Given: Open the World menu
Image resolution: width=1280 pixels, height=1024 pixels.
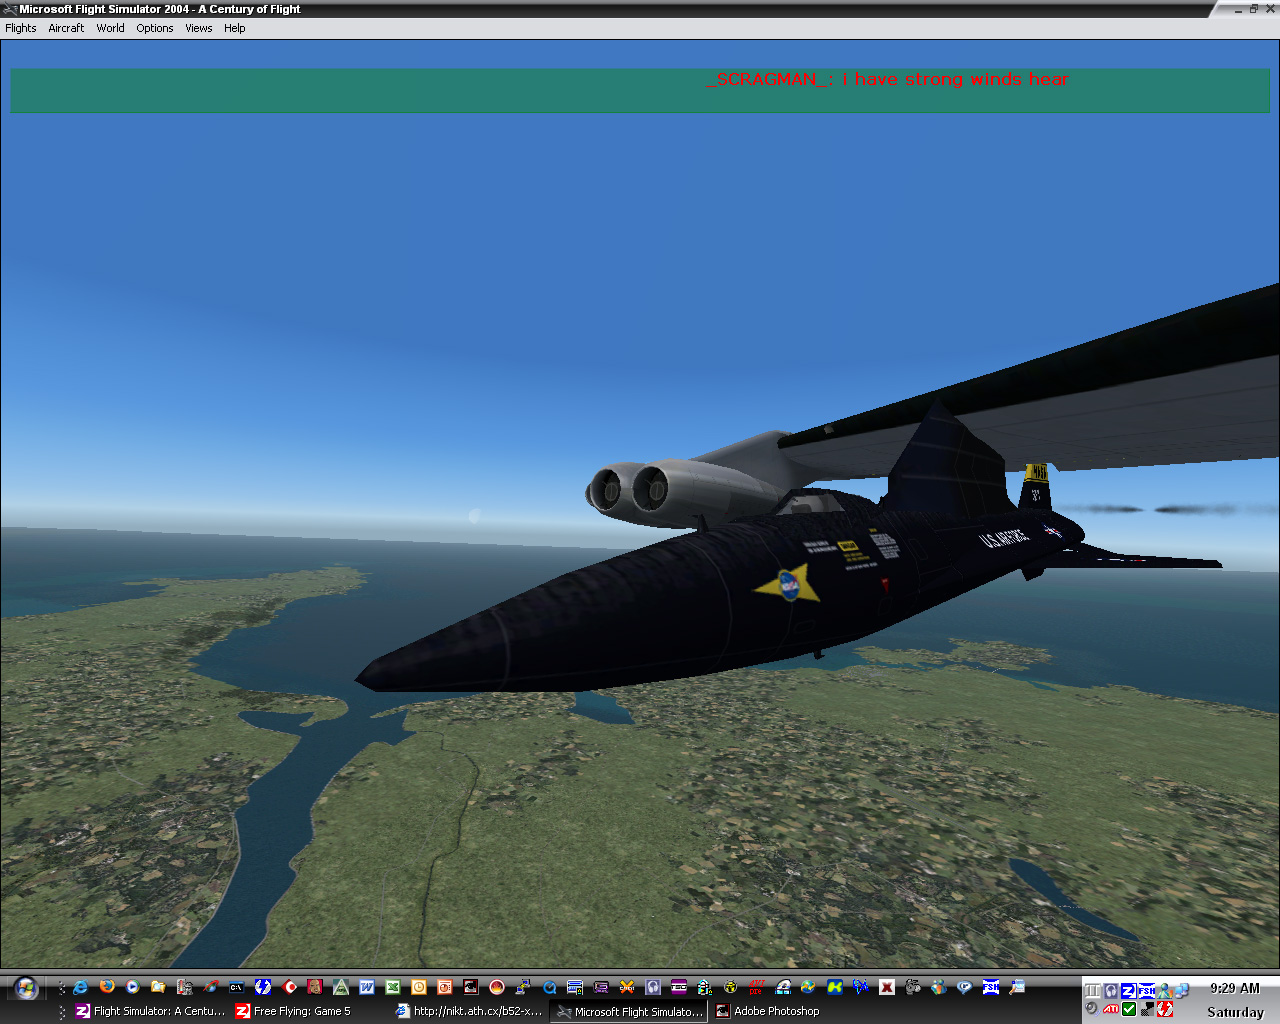Looking at the screenshot, I should (110, 28).
